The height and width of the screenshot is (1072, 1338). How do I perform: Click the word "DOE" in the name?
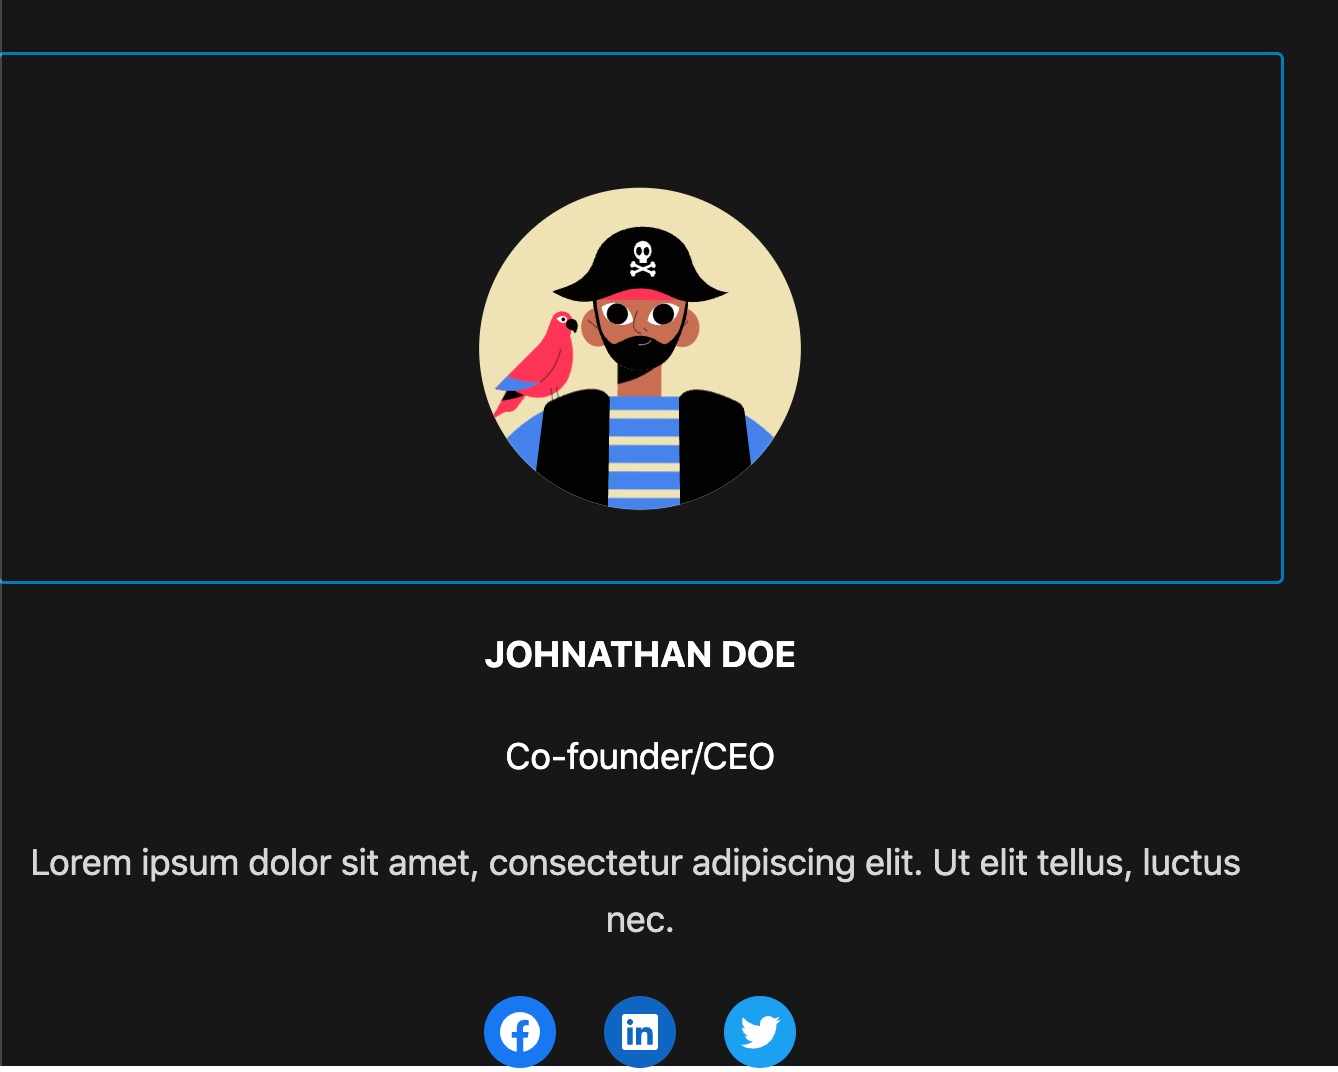pos(758,655)
